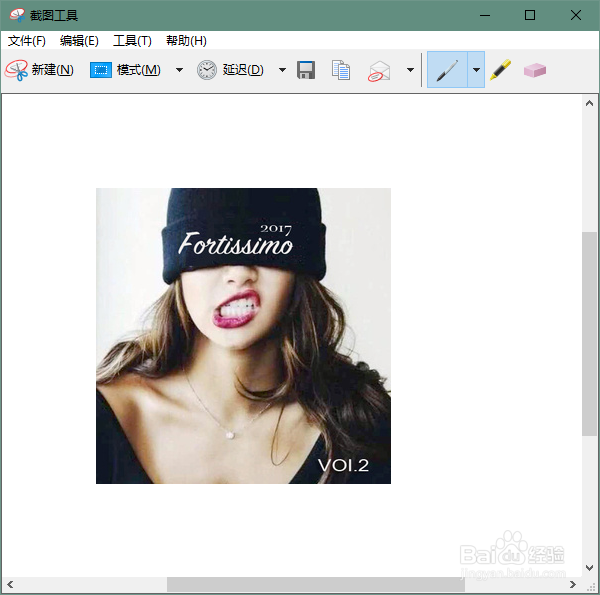Click the Delay (延迟) clock button
600x595 pixels.
230,70
